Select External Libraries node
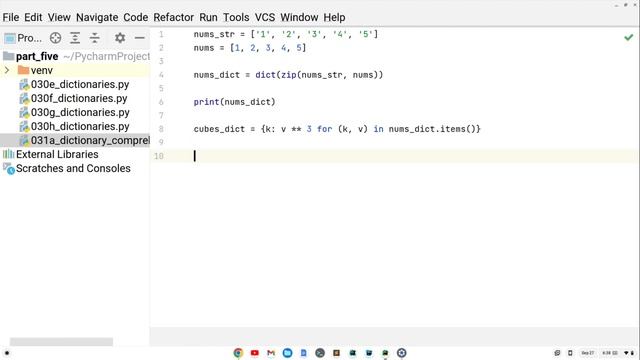 [x=57, y=154]
